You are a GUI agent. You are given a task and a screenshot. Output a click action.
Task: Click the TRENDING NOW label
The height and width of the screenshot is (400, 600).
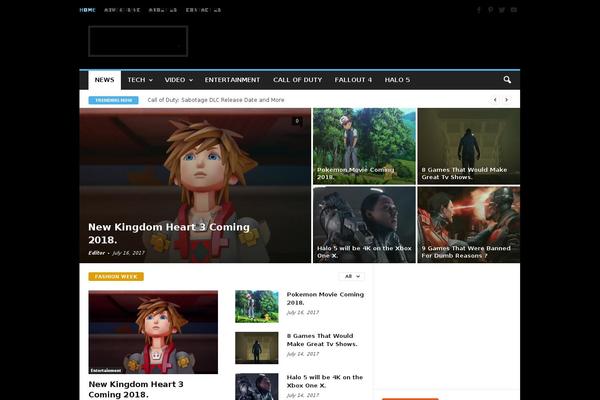coord(113,100)
